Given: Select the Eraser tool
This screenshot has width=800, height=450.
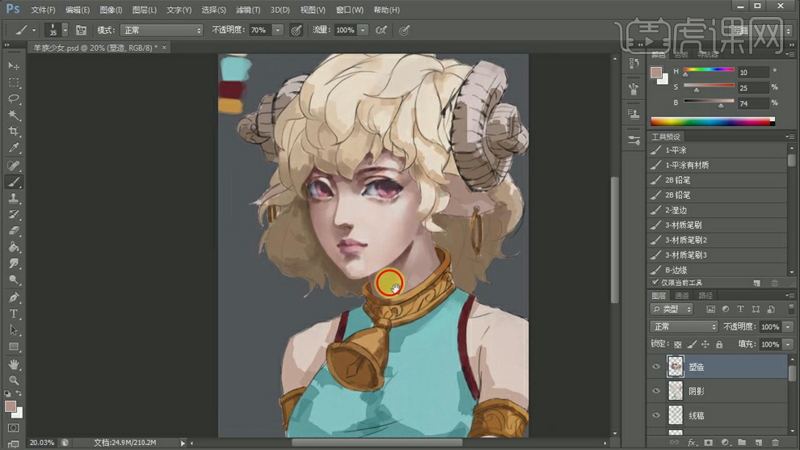Looking at the screenshot, I should tap(14, 231).
